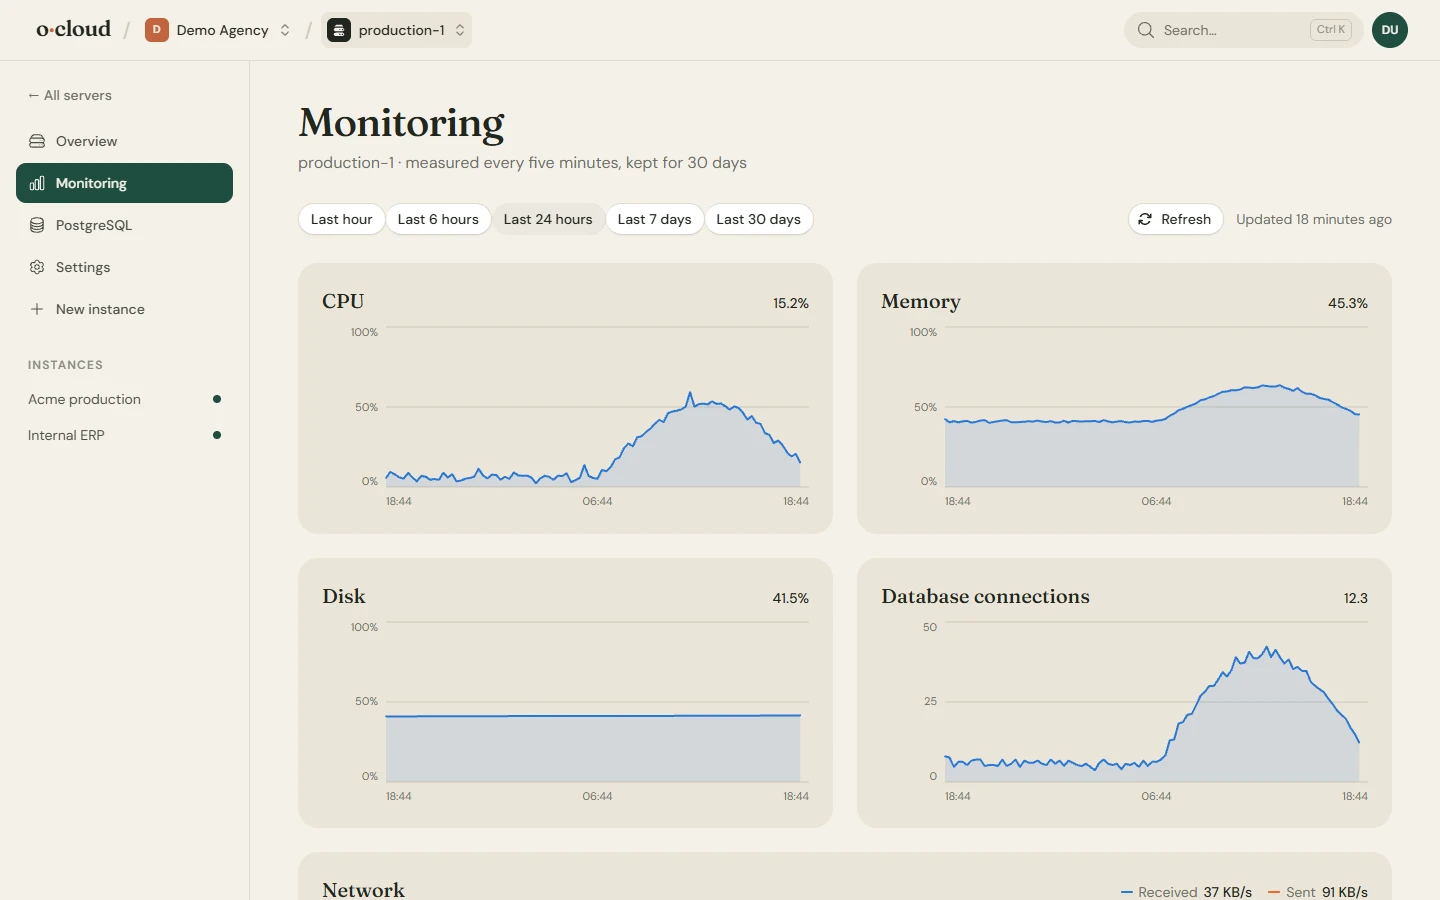Select the Last 7 days range
This screenshot has height=900, width=1440.
pos(654,219)
